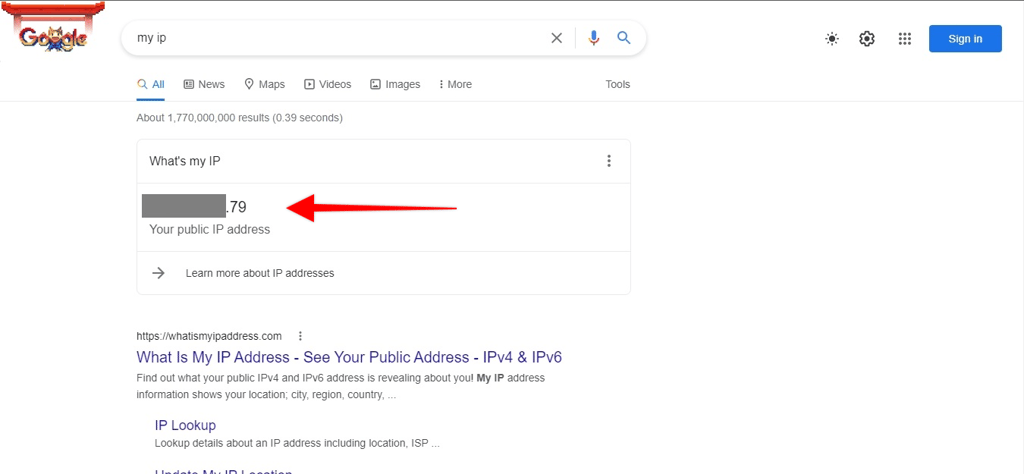Image resolution: width=1024 pixels, height=474 pixels.
Task: Open Google apps grid icon
Action: 904,39
